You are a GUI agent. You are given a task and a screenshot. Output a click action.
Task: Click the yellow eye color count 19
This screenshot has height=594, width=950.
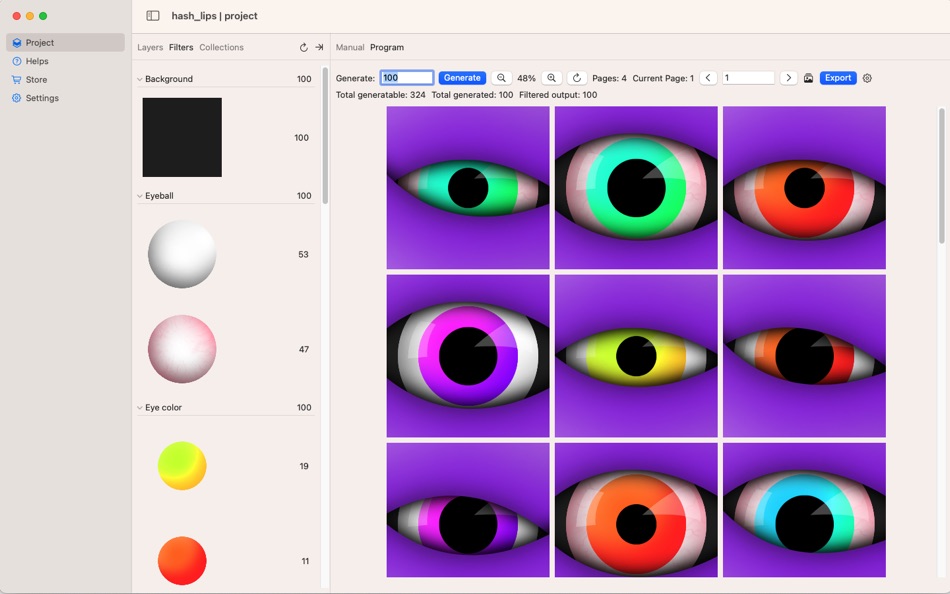point(304,466)
